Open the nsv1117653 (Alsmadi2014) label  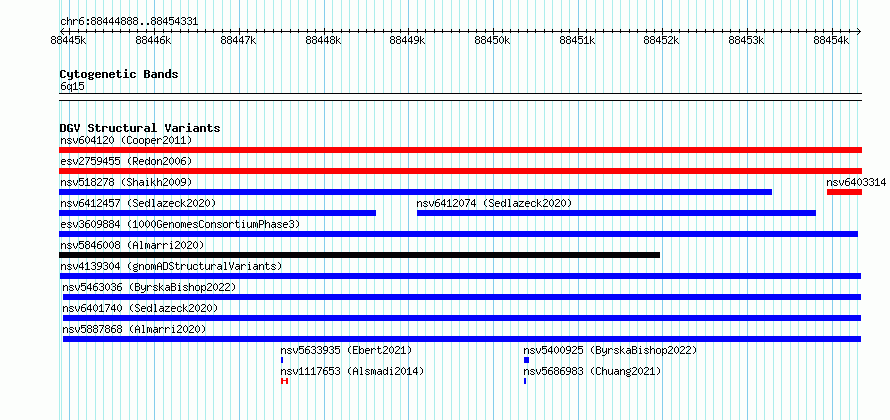(352, 371)
